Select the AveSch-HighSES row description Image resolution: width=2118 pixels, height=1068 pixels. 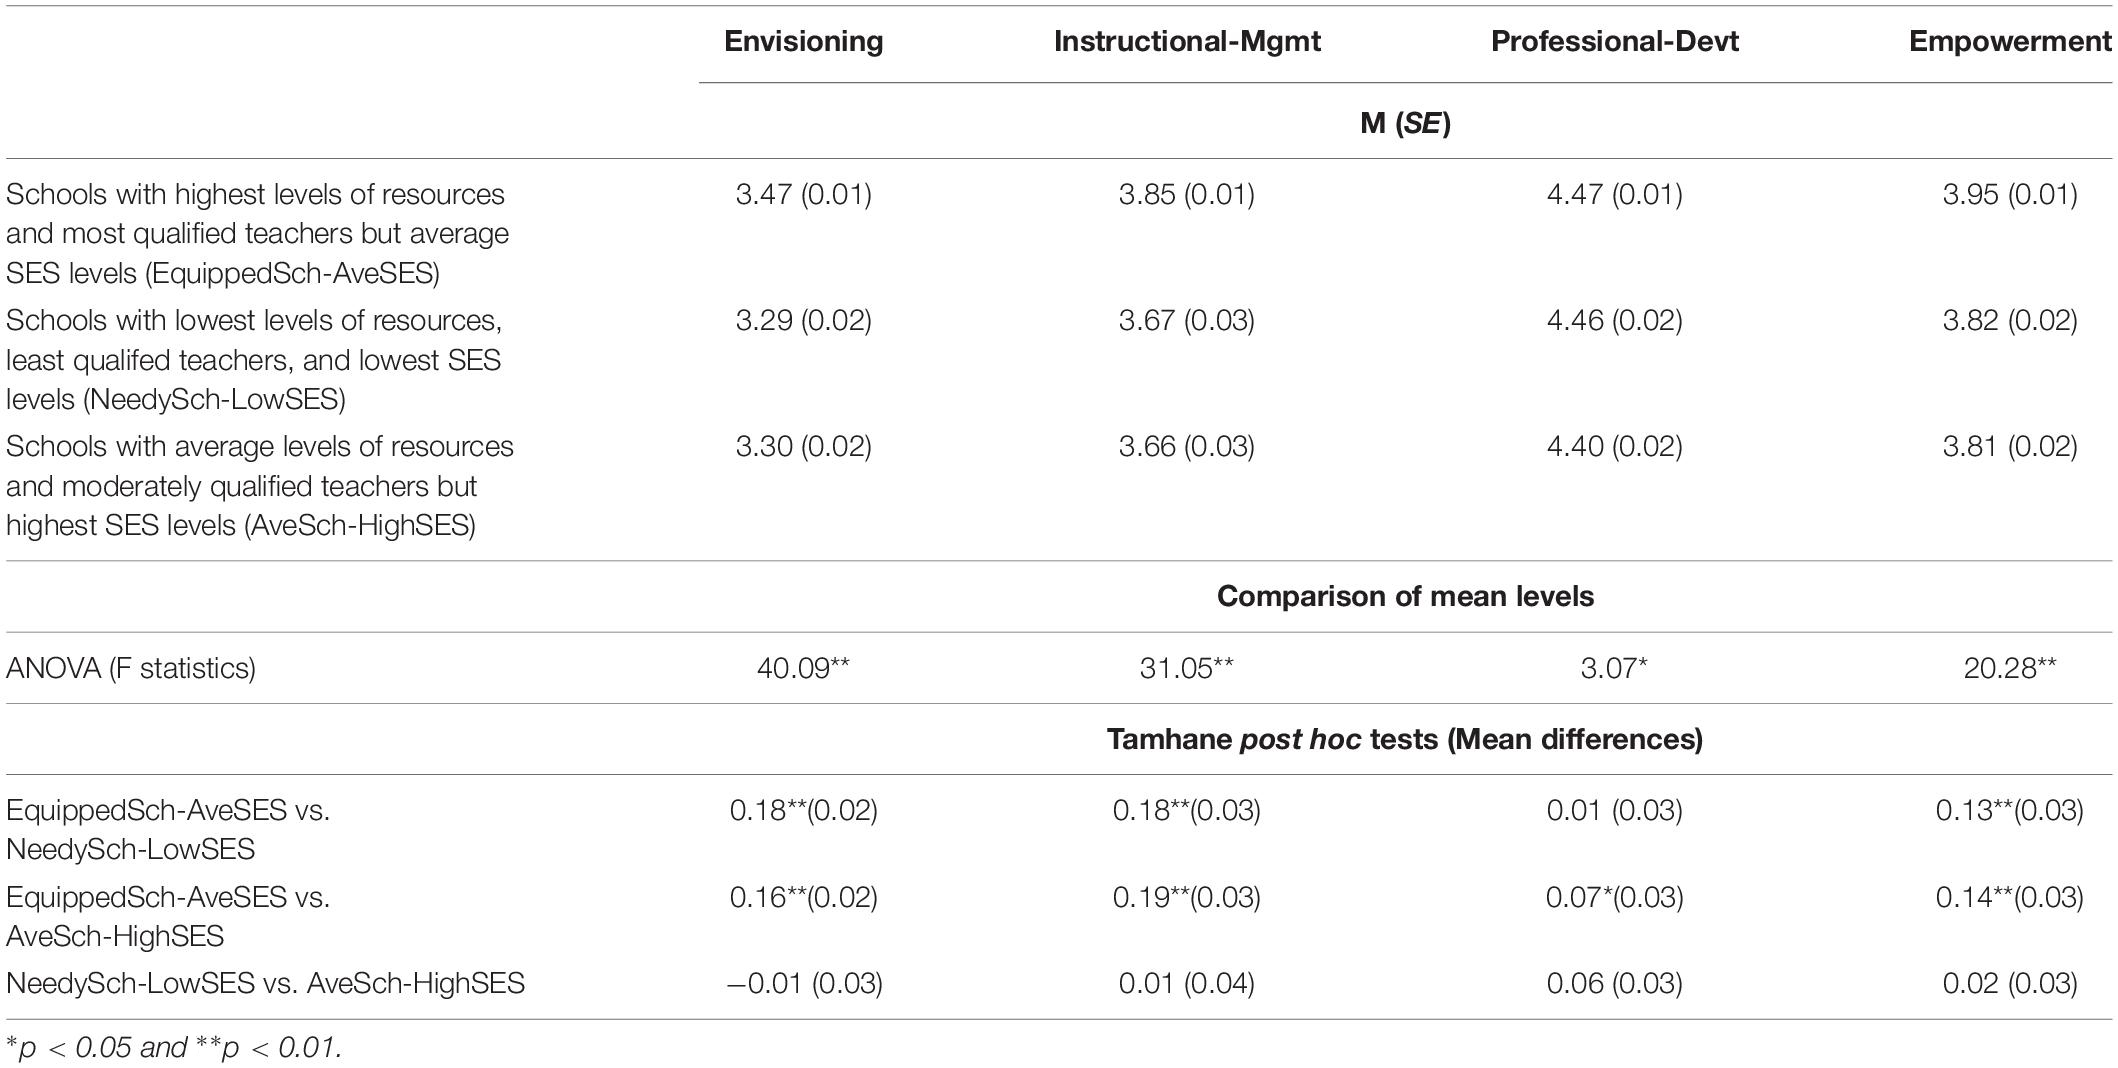click(260, 485)
